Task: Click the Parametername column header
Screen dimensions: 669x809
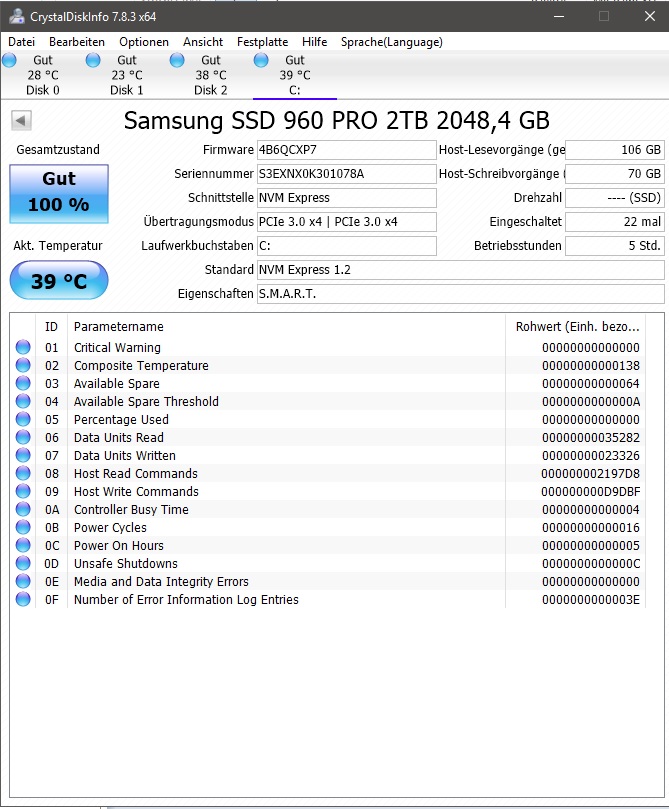Action: pos(286,327)
